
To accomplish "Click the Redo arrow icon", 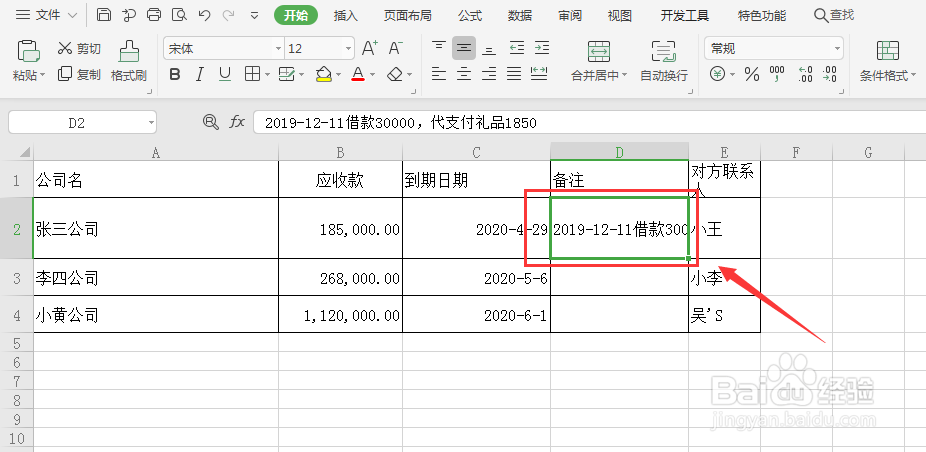I will tap(229, 15).
